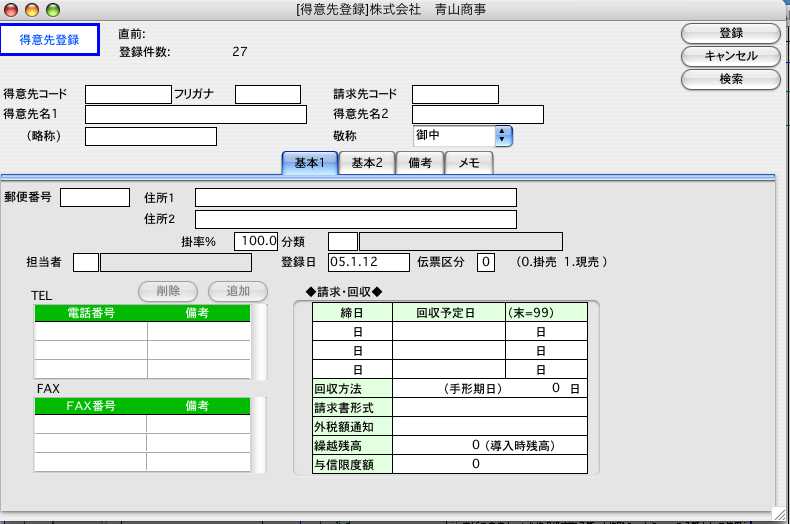Open the 敬称 dropdown showing 御中
The height and width of the screenshot is (524, 790).
(462, 136)
